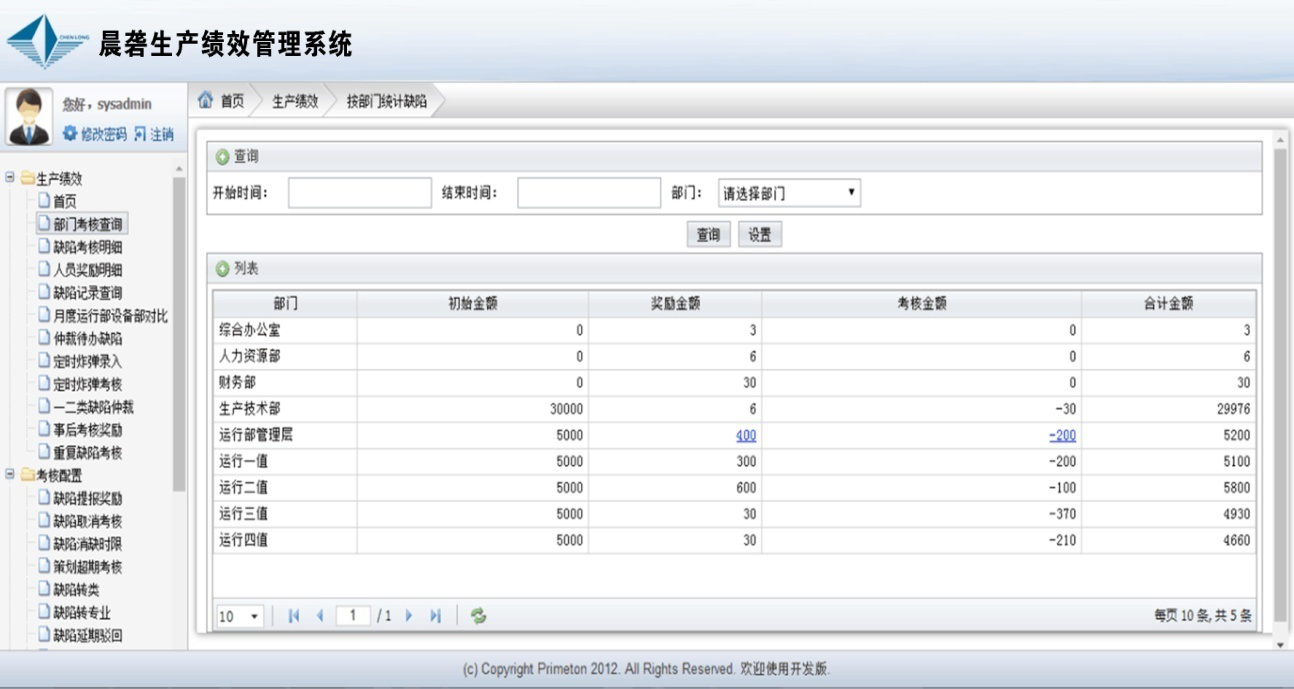Click the change password gear icon
Image resolution: width=1294 pixels, height=689 pixels.
[70, 134]
